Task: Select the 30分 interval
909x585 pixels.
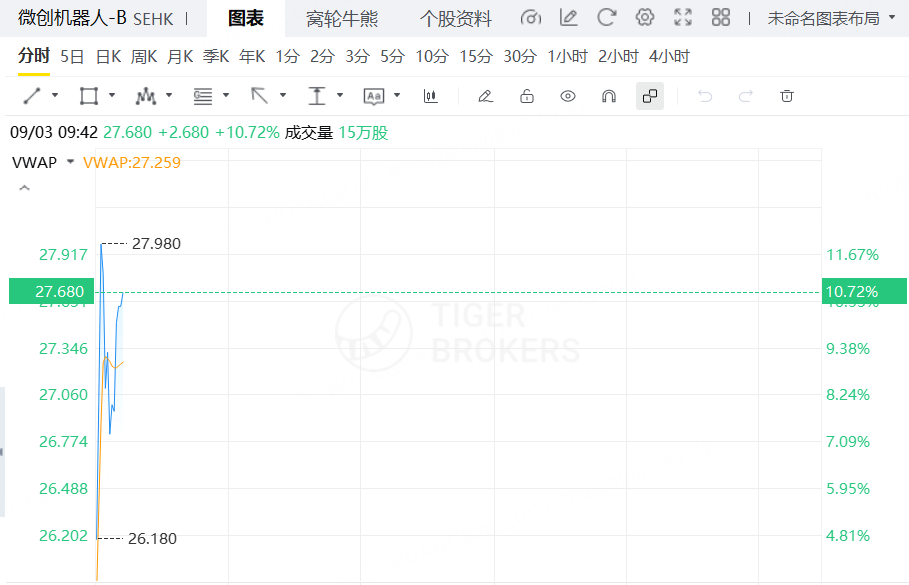Action: click(520, 56)
